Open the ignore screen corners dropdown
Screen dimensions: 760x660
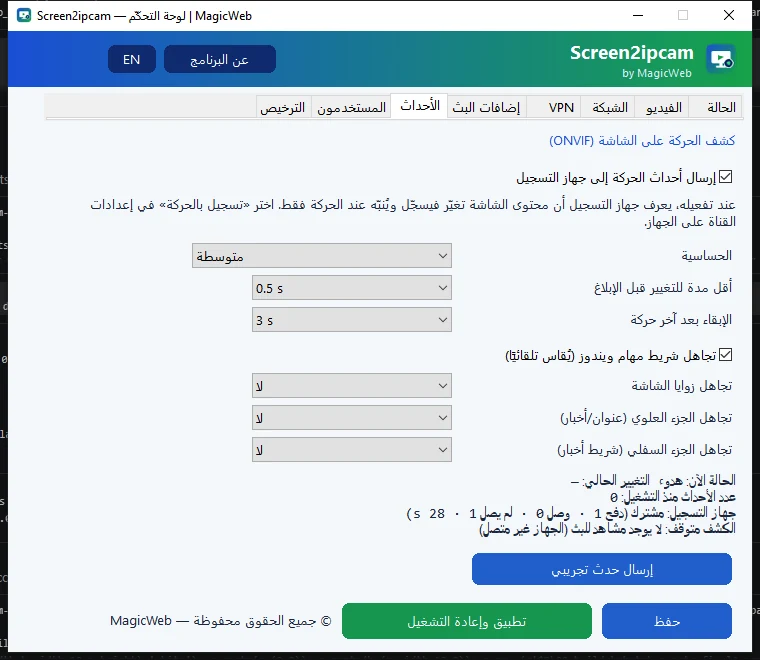[352, 386]
